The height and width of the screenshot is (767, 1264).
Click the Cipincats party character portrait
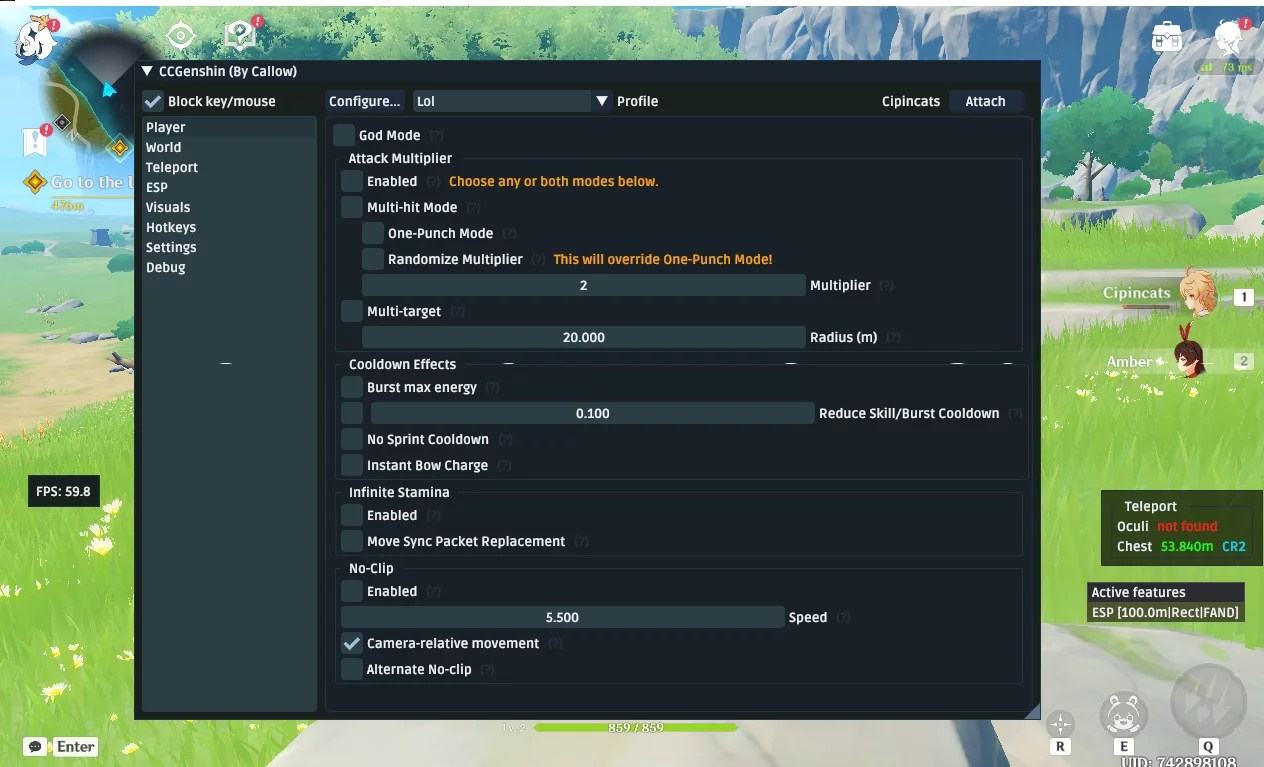1196,293
